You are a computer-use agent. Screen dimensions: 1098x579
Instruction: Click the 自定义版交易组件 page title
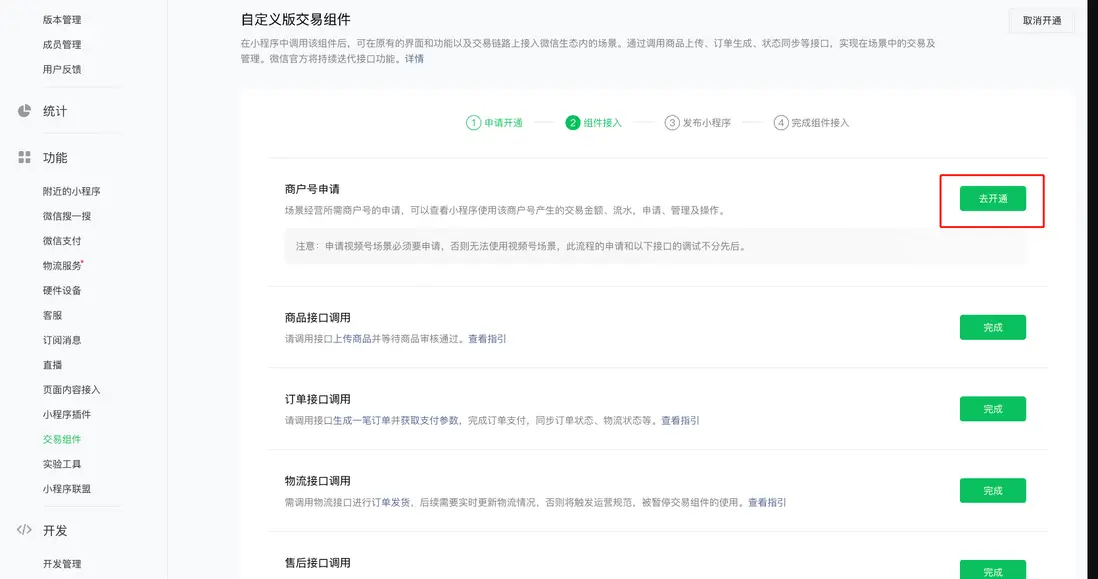coord(296,20)
